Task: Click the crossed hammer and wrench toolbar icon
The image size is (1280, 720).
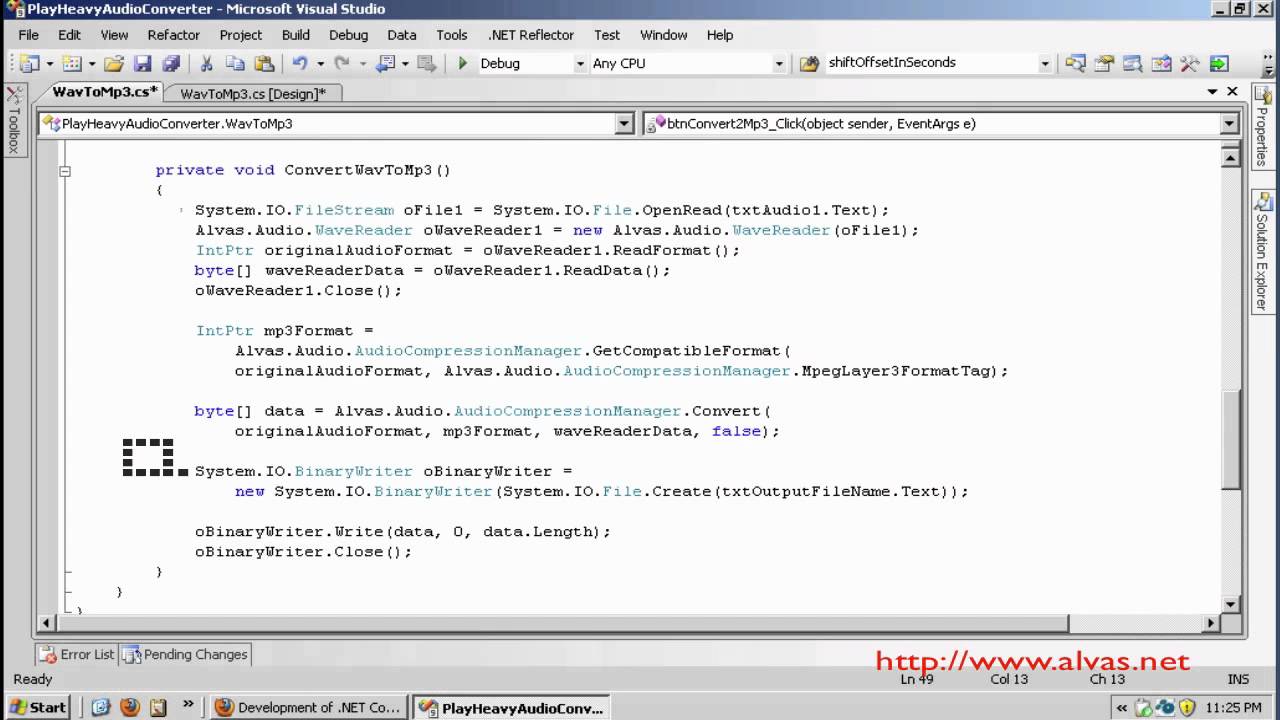Action: pyautogui.click(x=1189, y=63)
